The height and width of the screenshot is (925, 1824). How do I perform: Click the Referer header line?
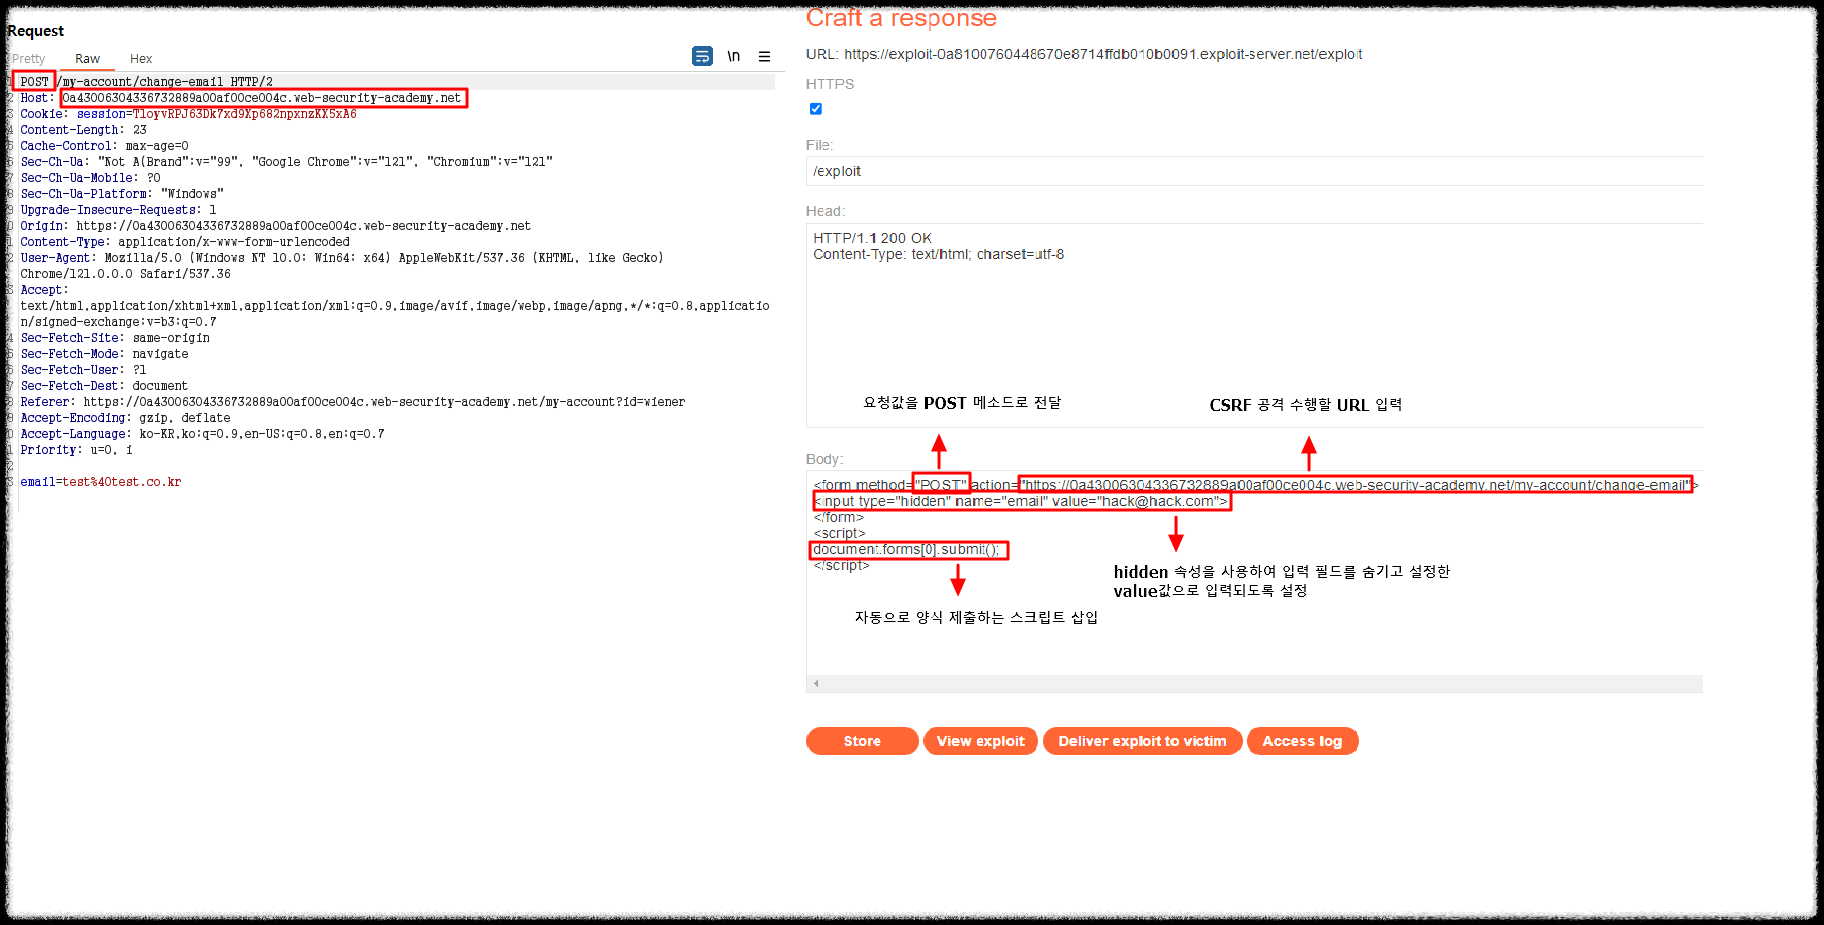[x=353, y=402]
